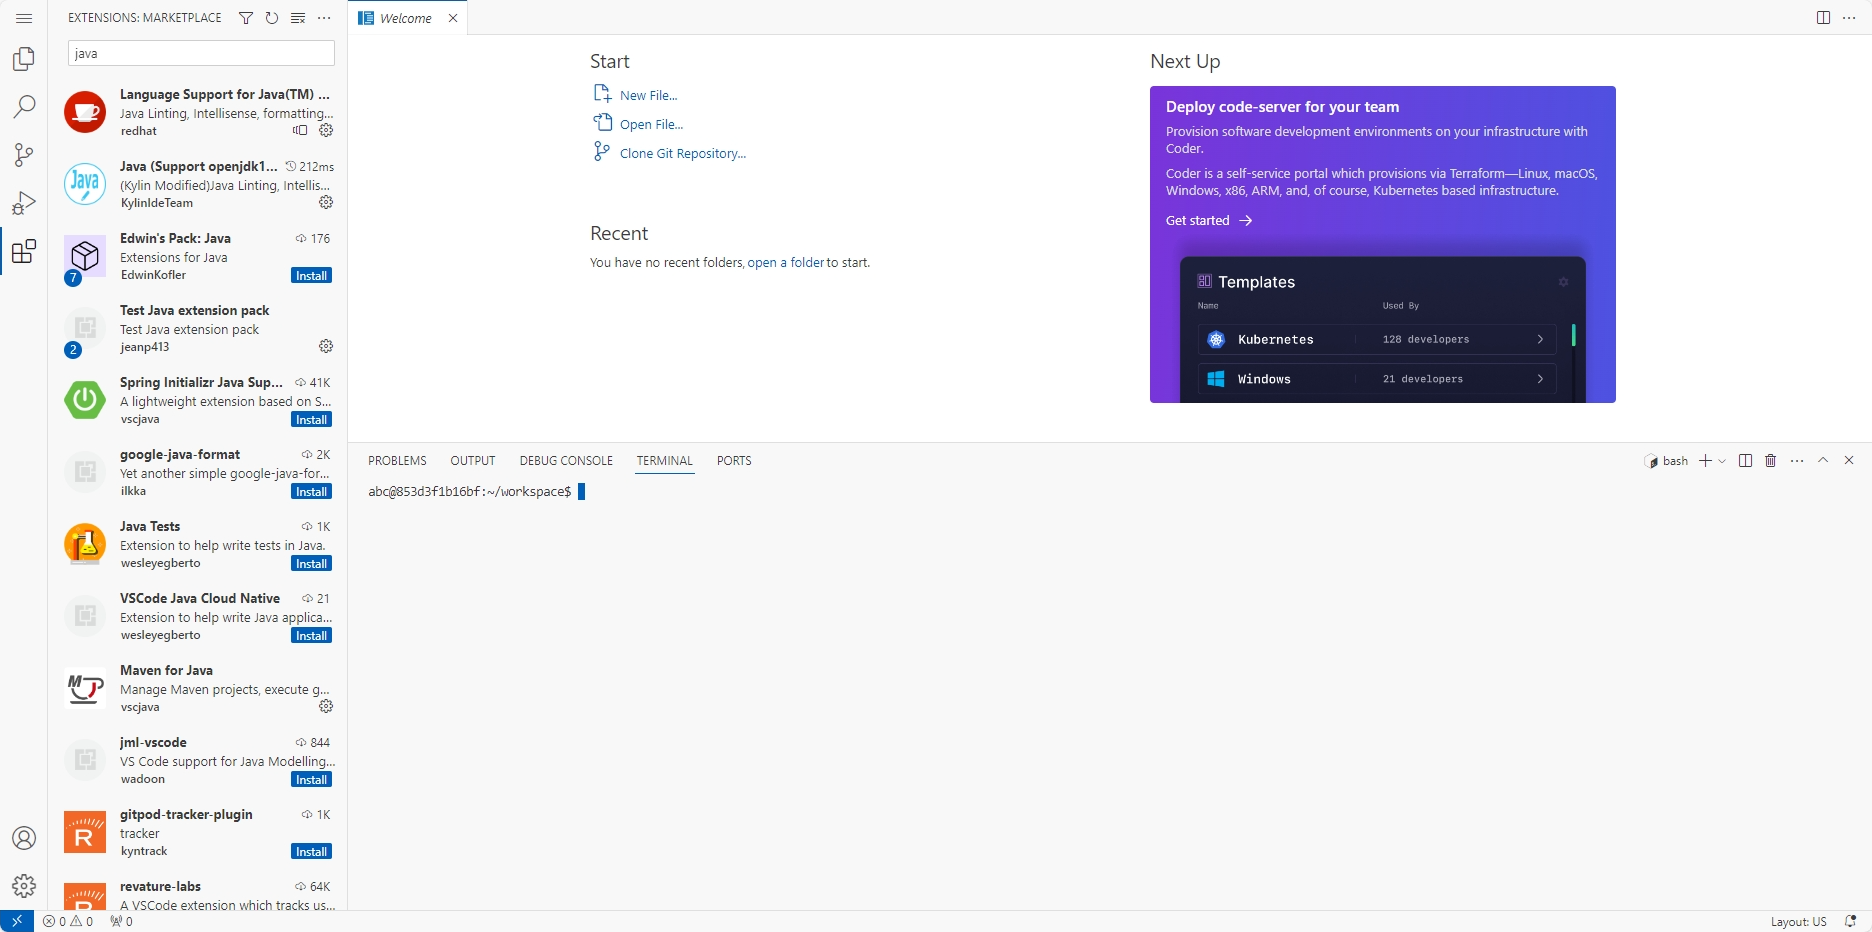
Task: Install the Java Tests extension
Action: [x=312, y=563]
